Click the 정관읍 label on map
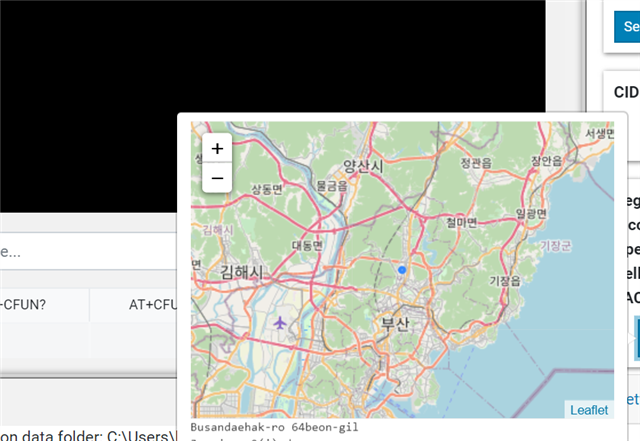Image resolution: width=640 pixels, height=441 pixels. point(476,163)
